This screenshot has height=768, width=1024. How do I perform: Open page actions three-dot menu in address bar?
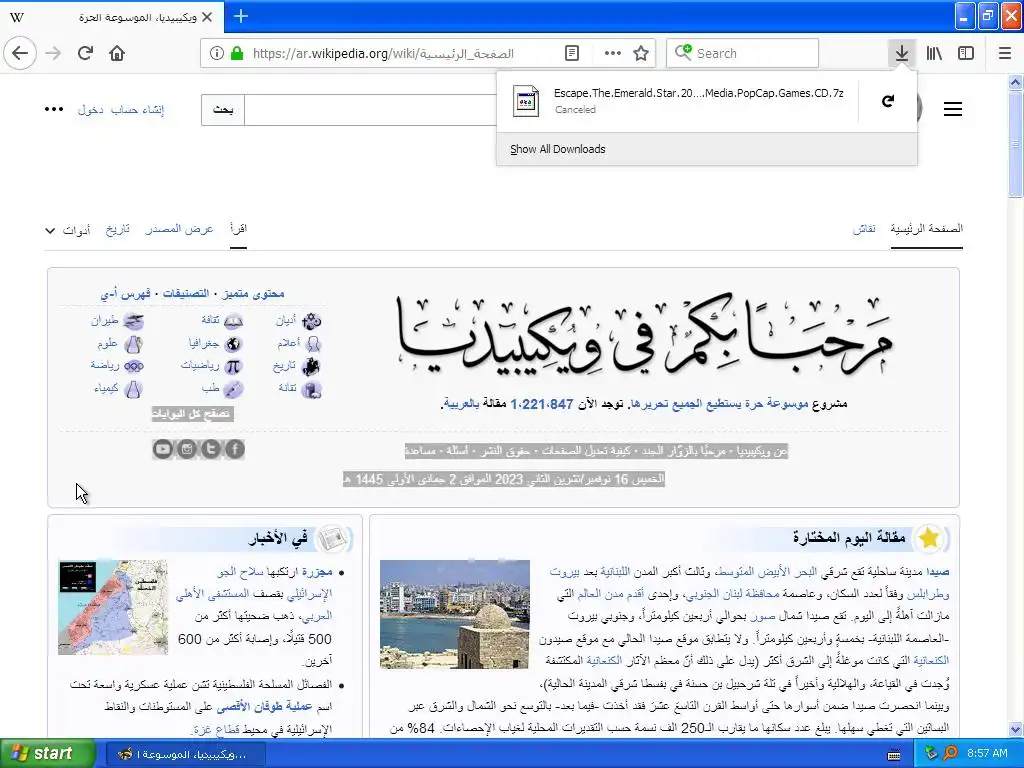613,54
